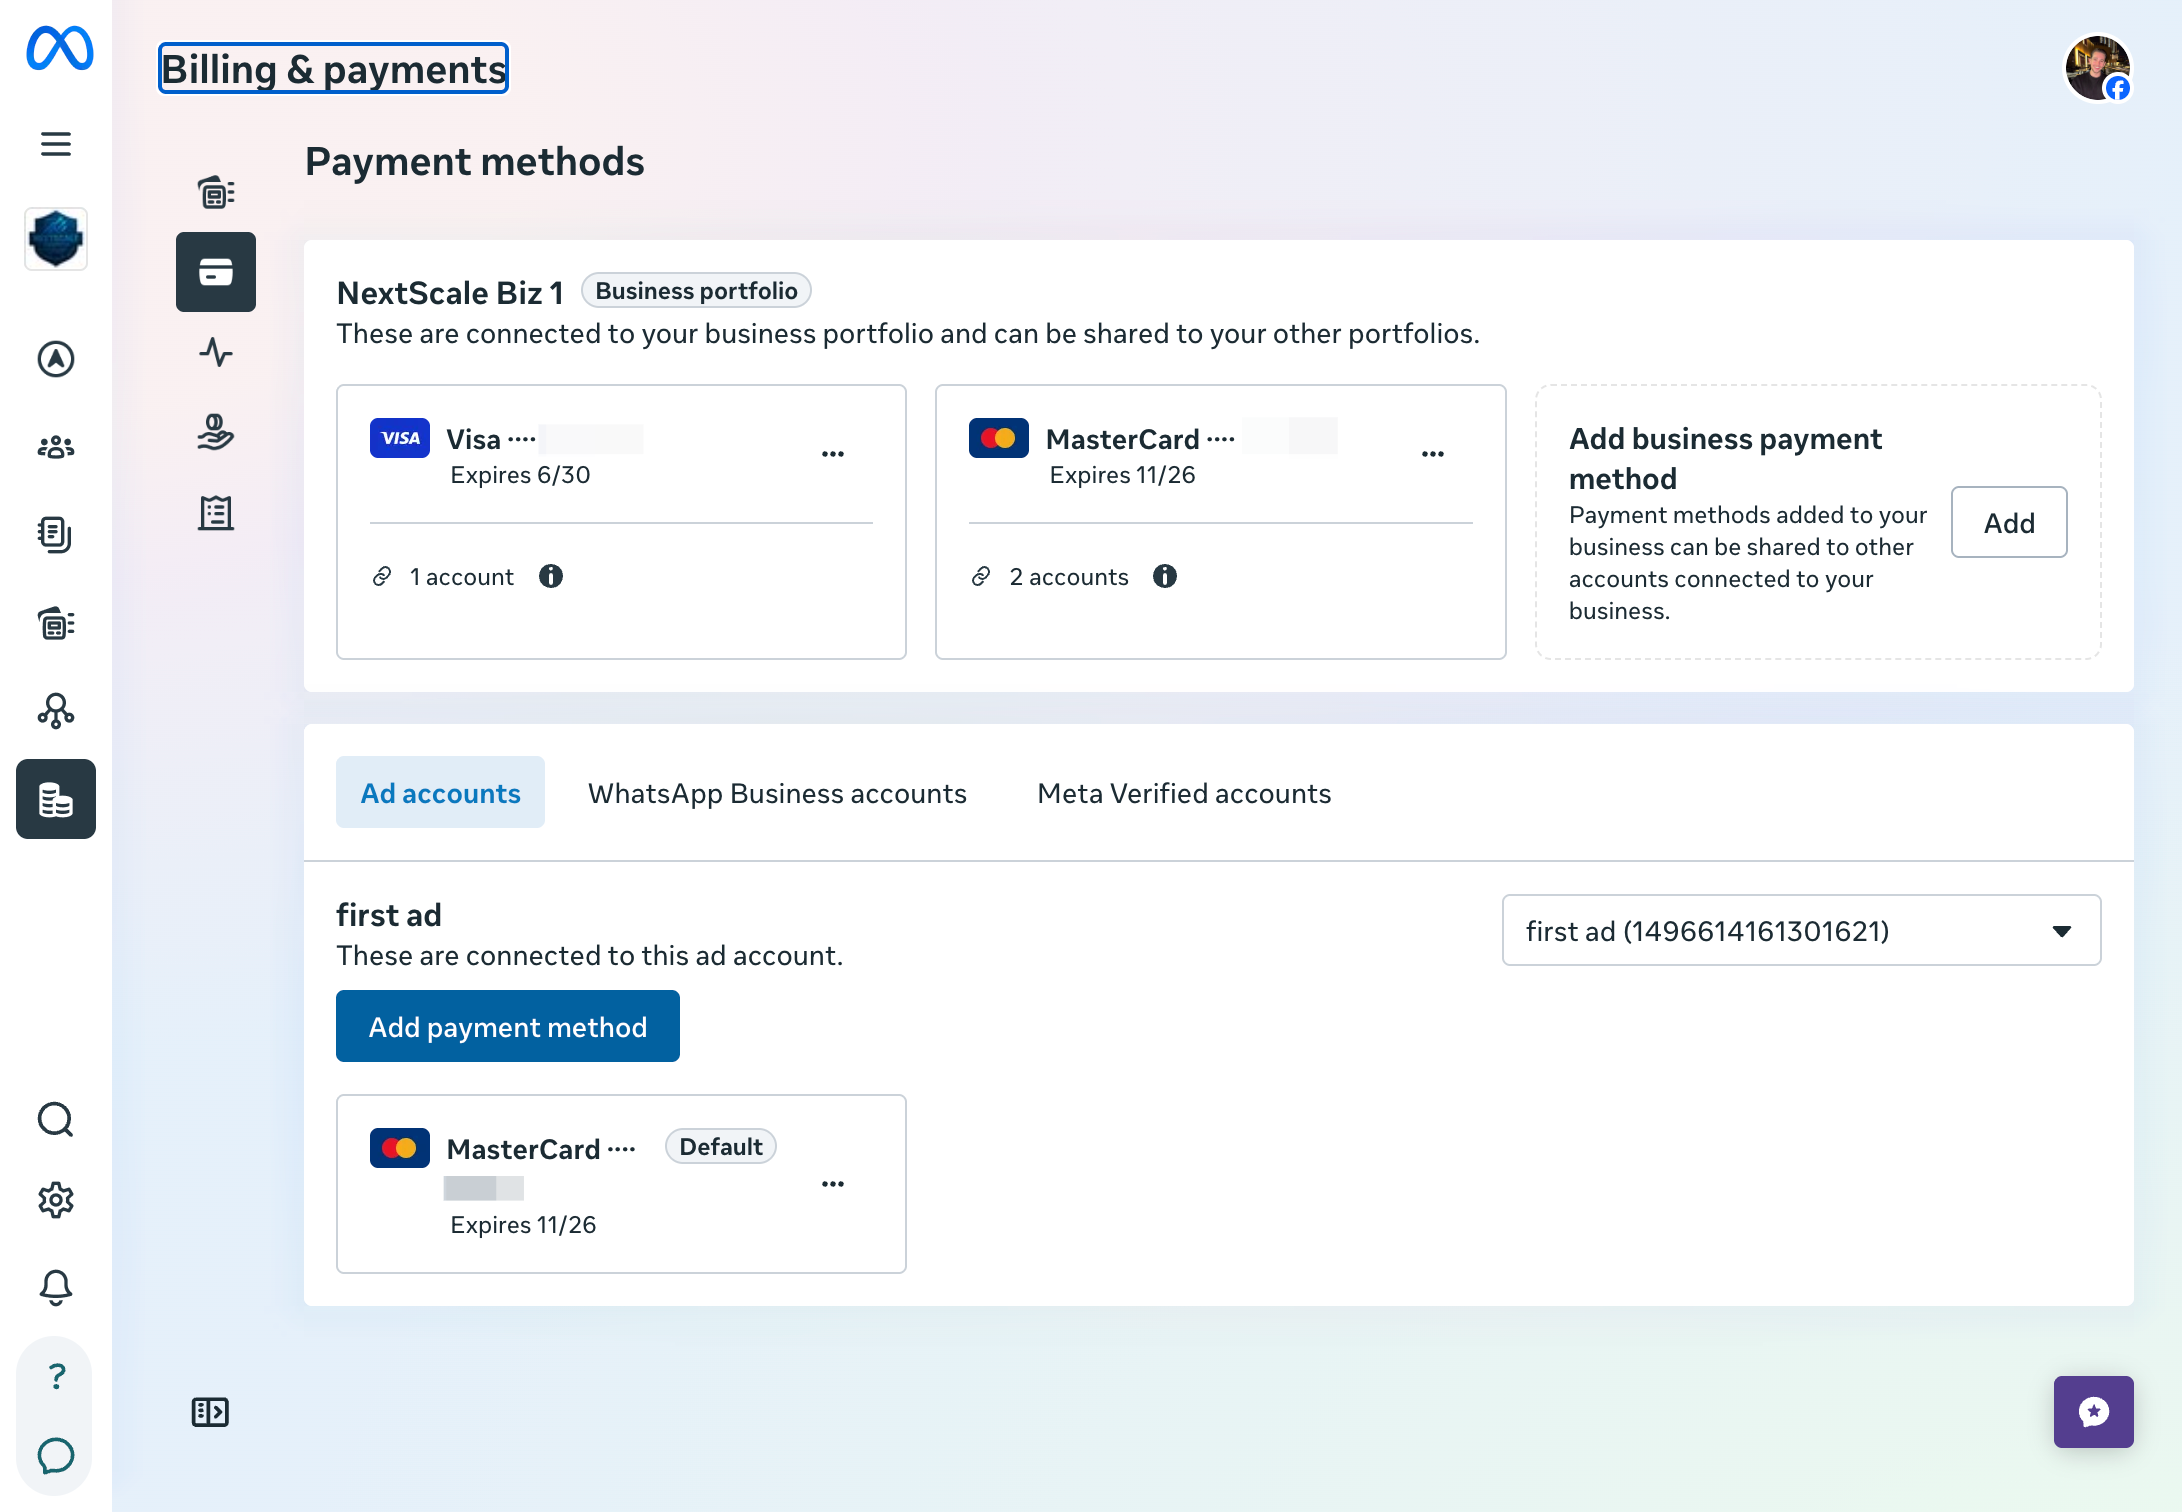Open the MasterCard 2 accounts three-dot menu

coord(1433,454)
